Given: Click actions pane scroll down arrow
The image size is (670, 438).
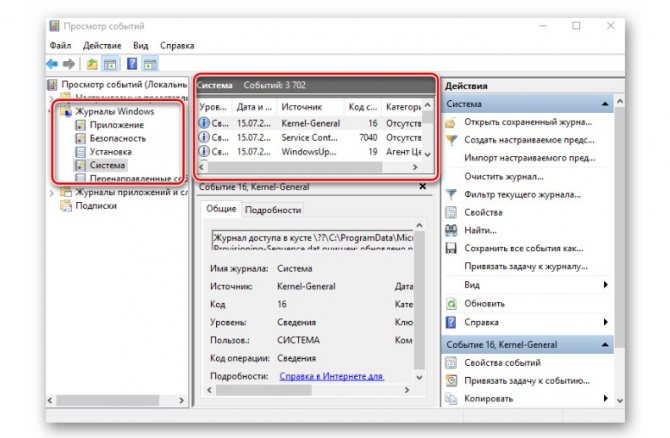Looking at the screenshot, I should 620,400.
